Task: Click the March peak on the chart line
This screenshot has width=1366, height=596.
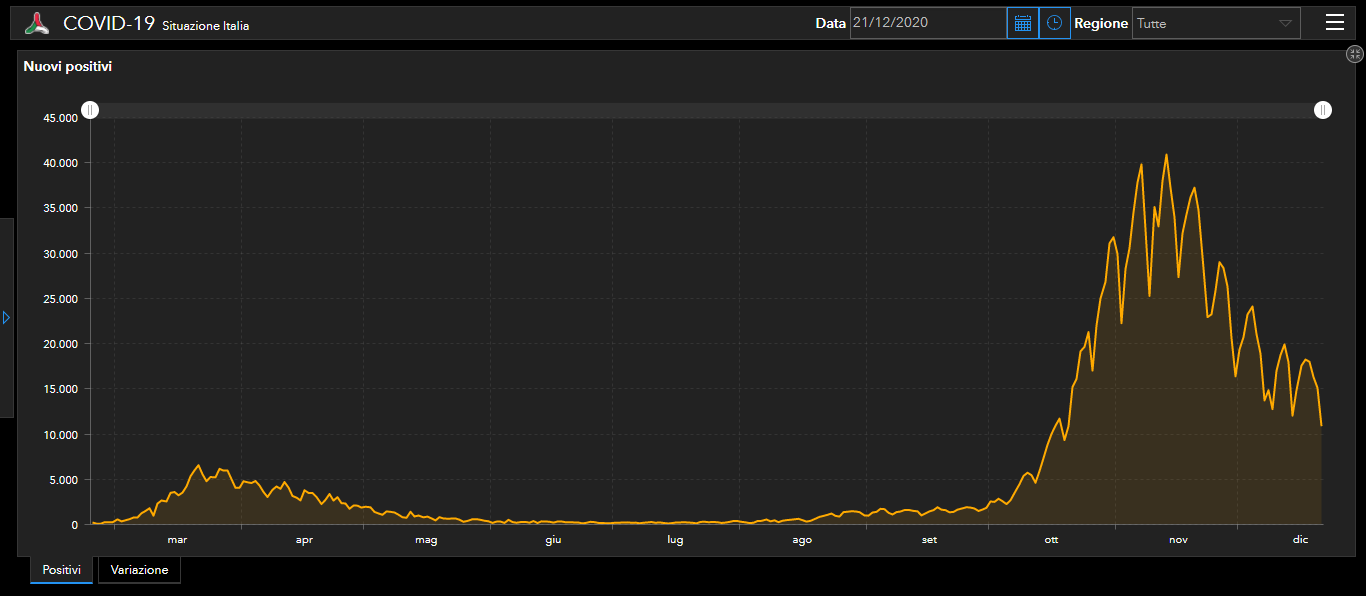Action: 198,465
